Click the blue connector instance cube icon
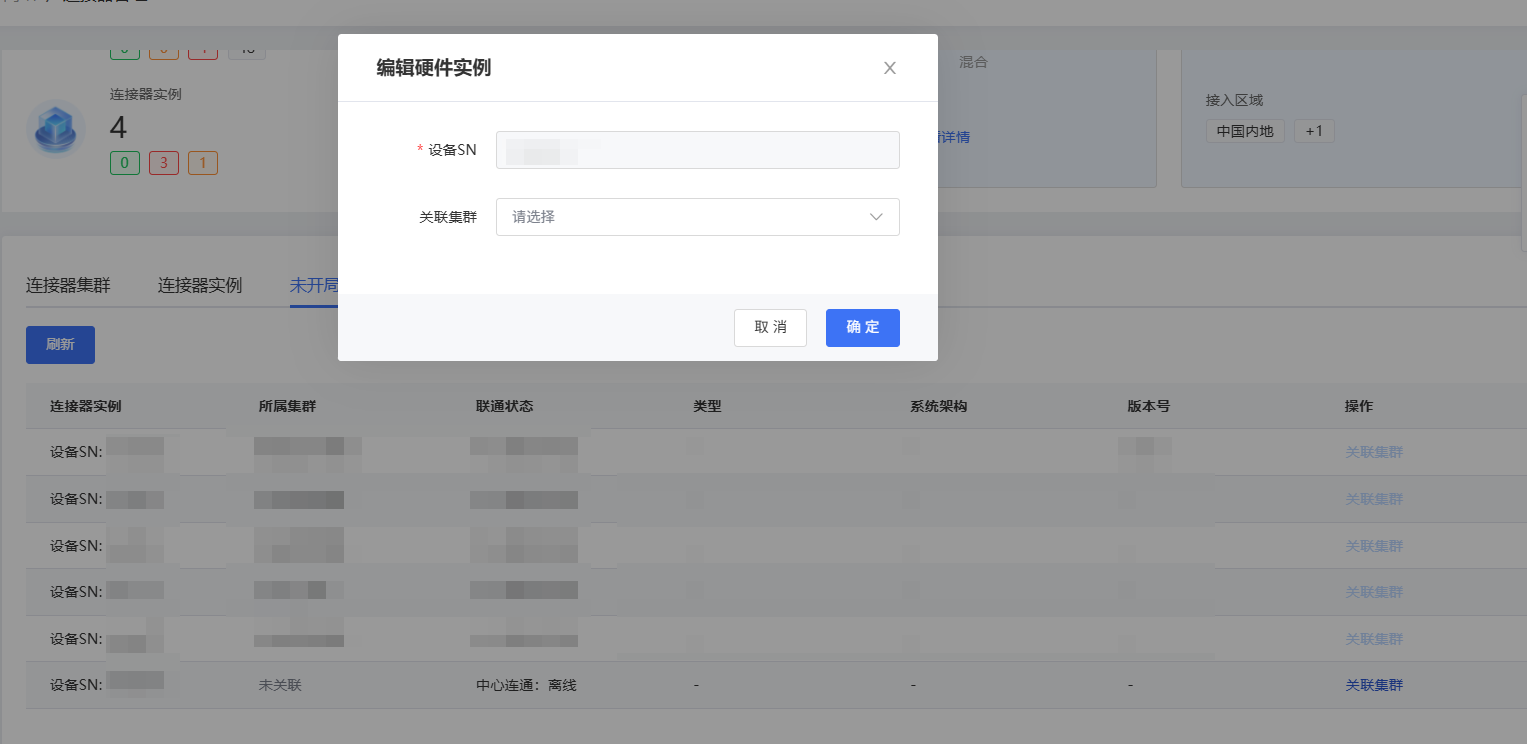Screen dimensions: 1527x744 pyautogui.click(x=55, y=130)
